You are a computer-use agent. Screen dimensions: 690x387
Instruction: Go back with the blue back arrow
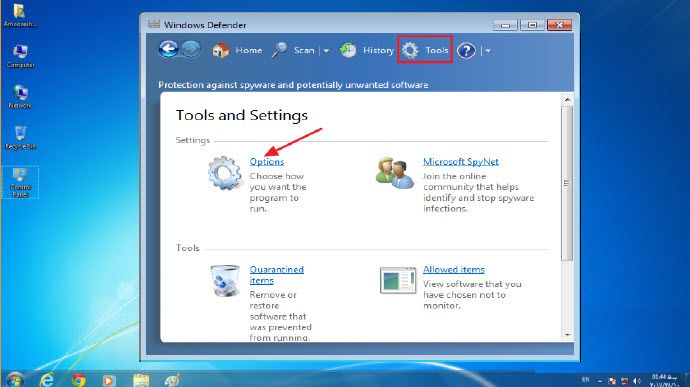tap(169, 49)
